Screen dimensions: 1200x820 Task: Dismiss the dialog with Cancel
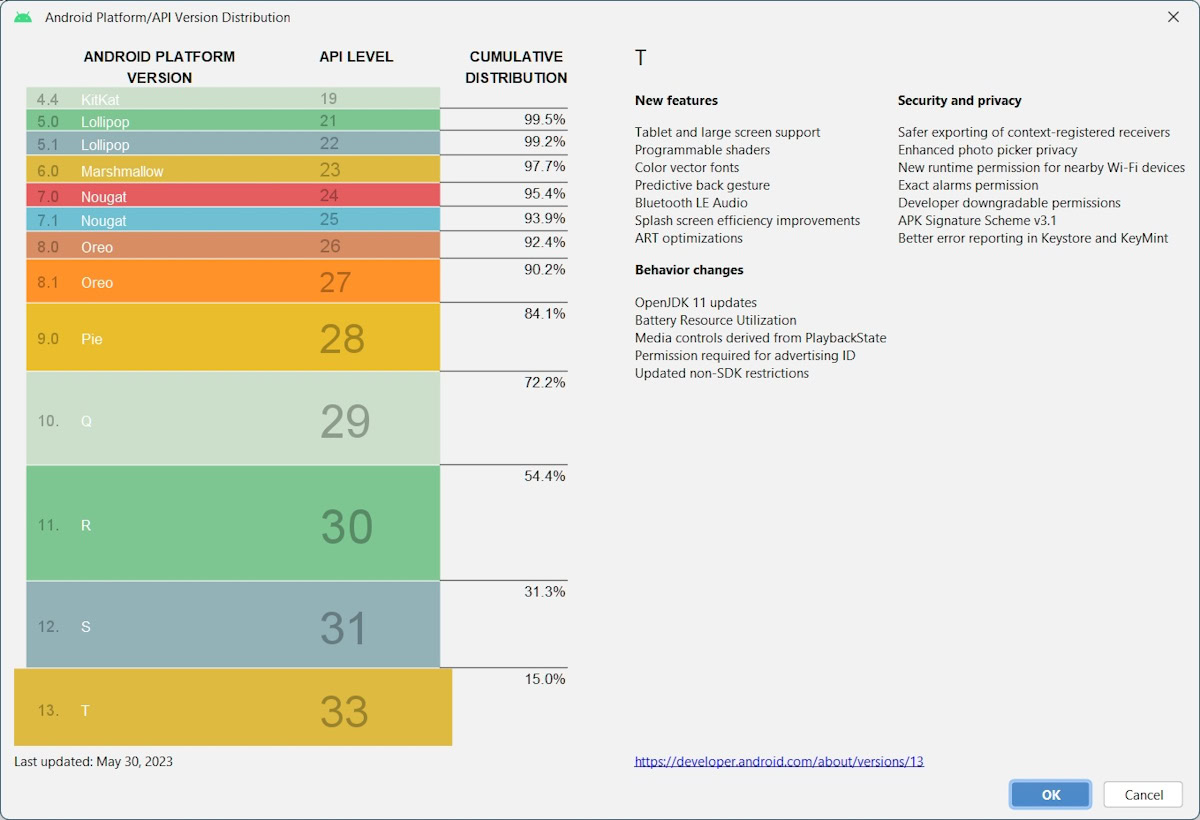(1142, 794)
